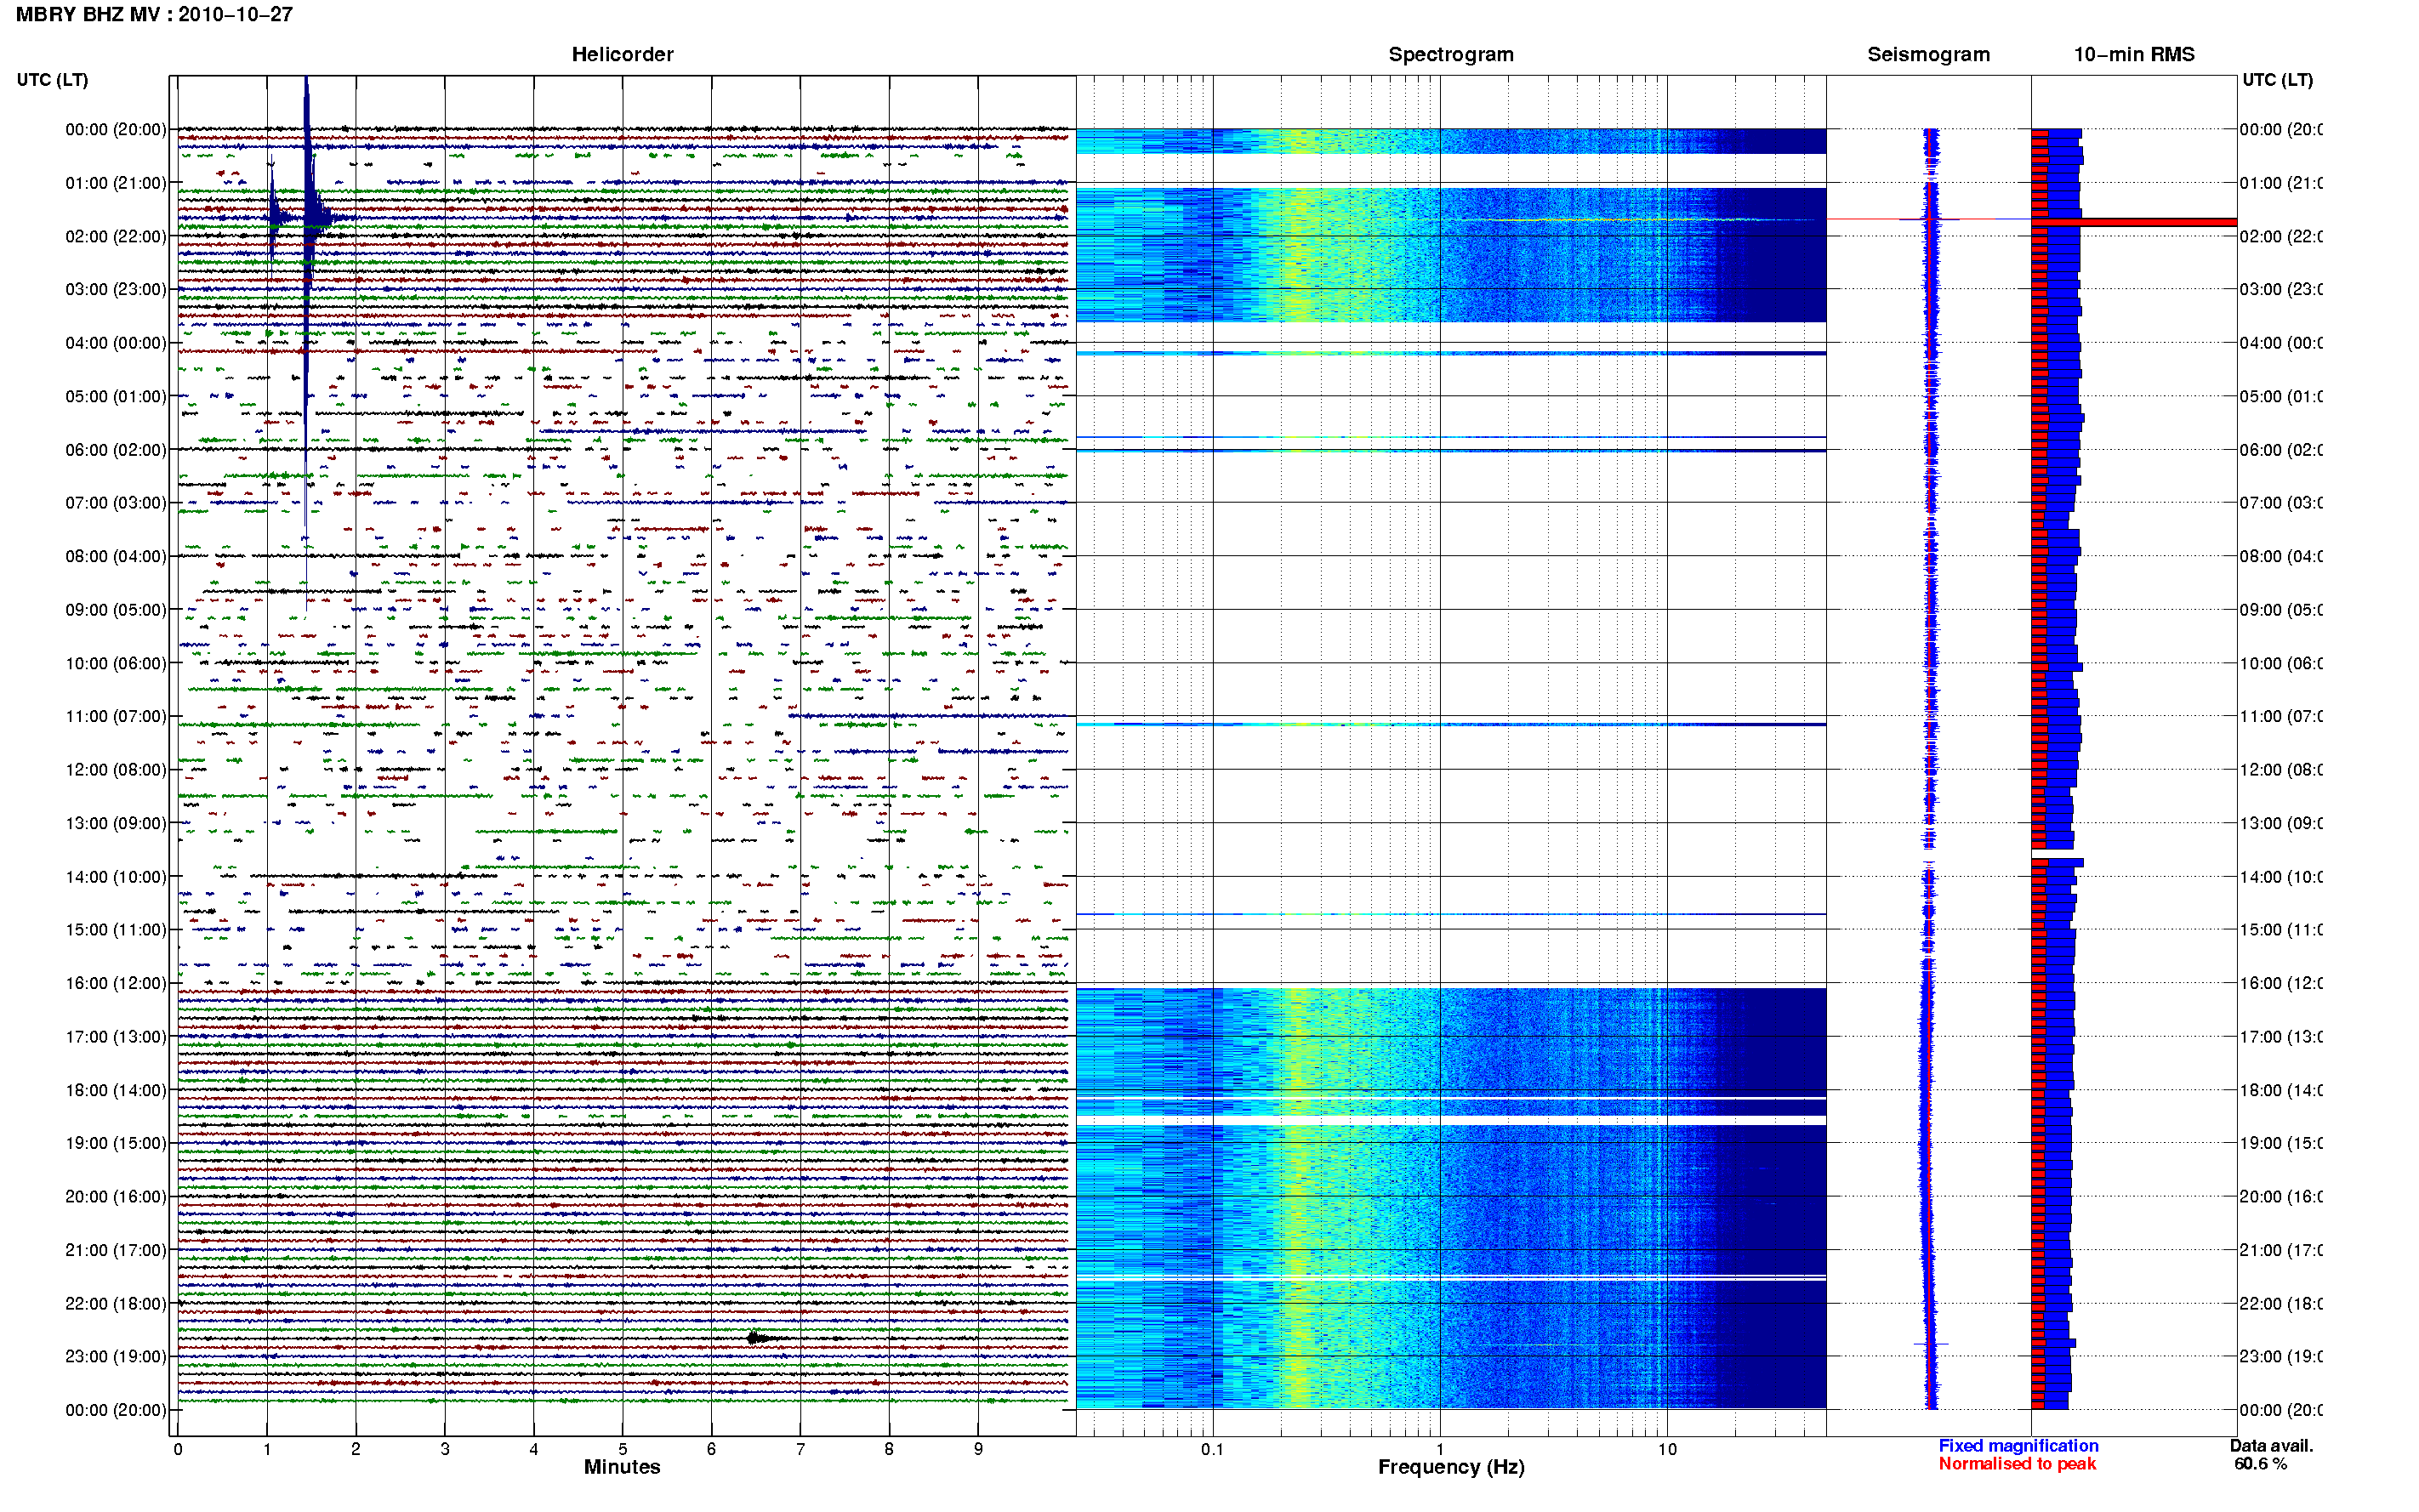Click the minute '0' tick label
The width and height of the screenshot is (2419, 1512).
178,1449
